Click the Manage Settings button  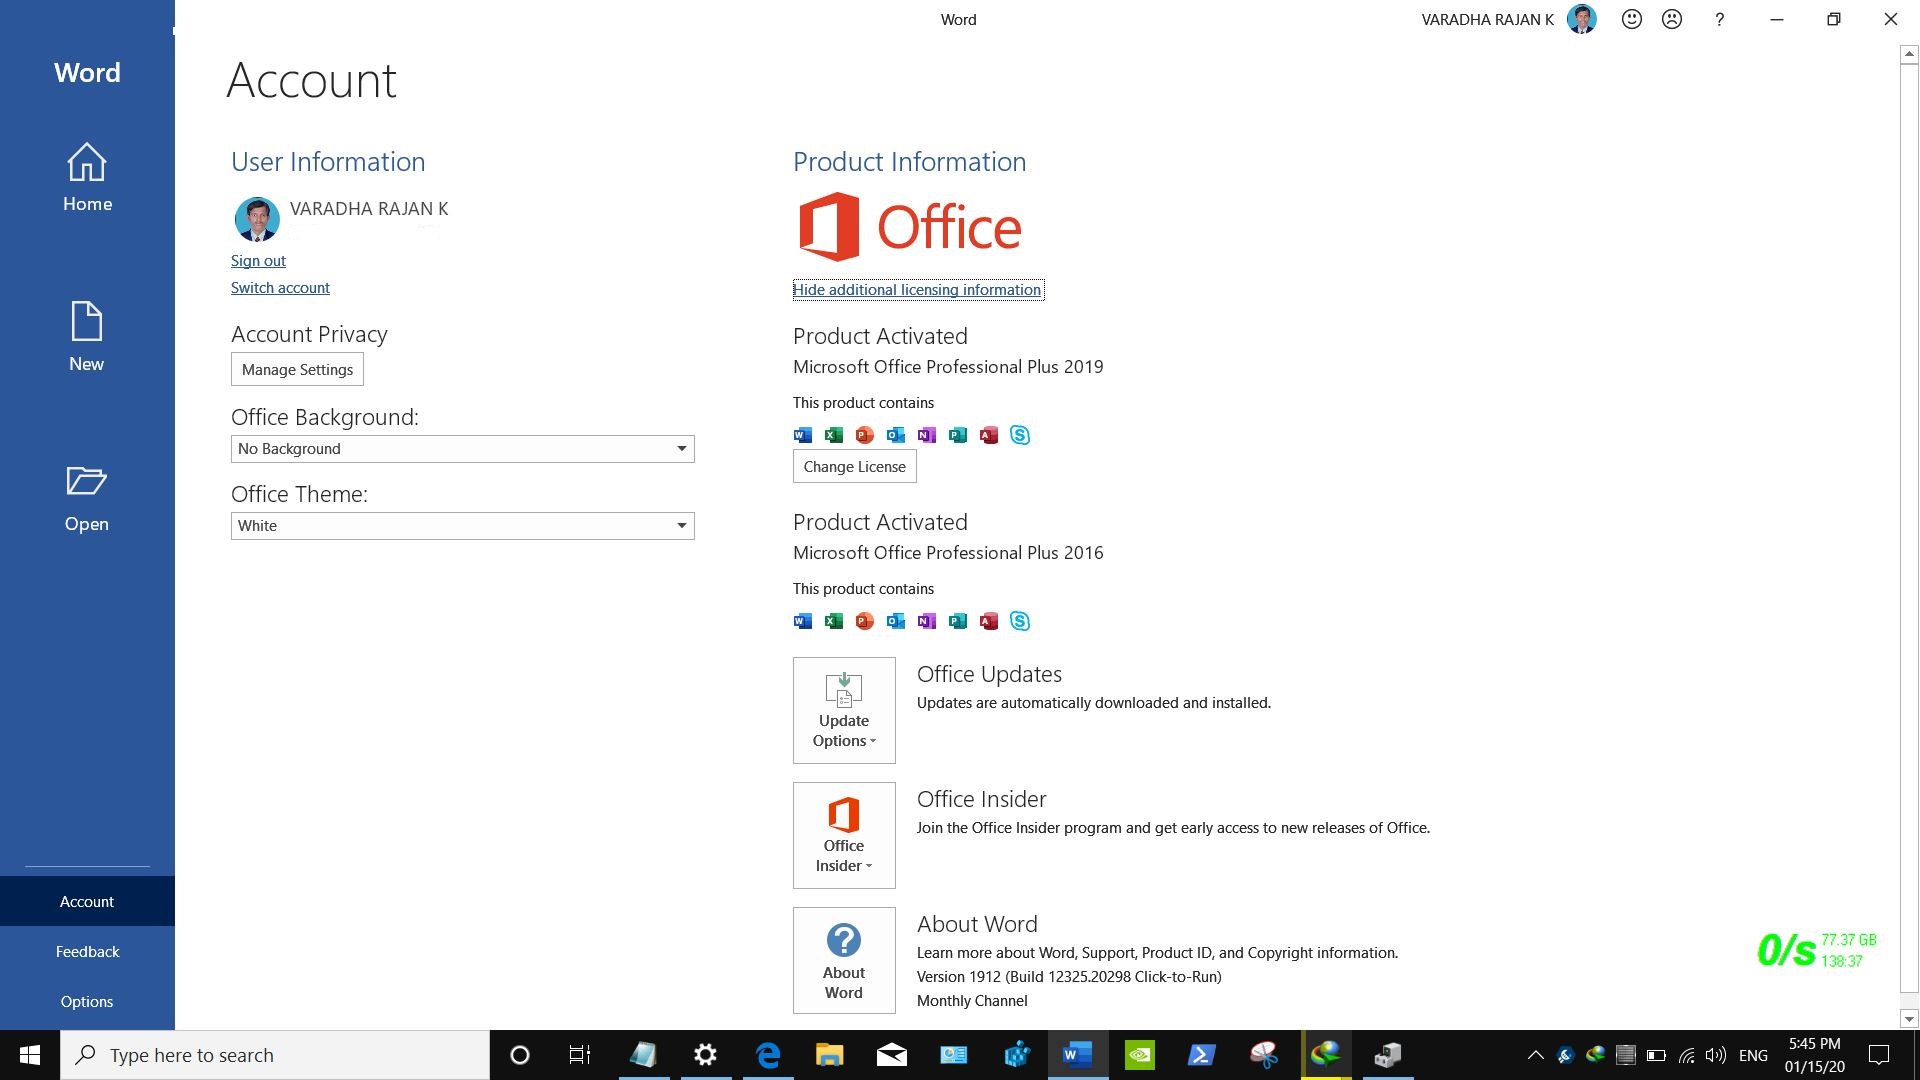(297, 368)
